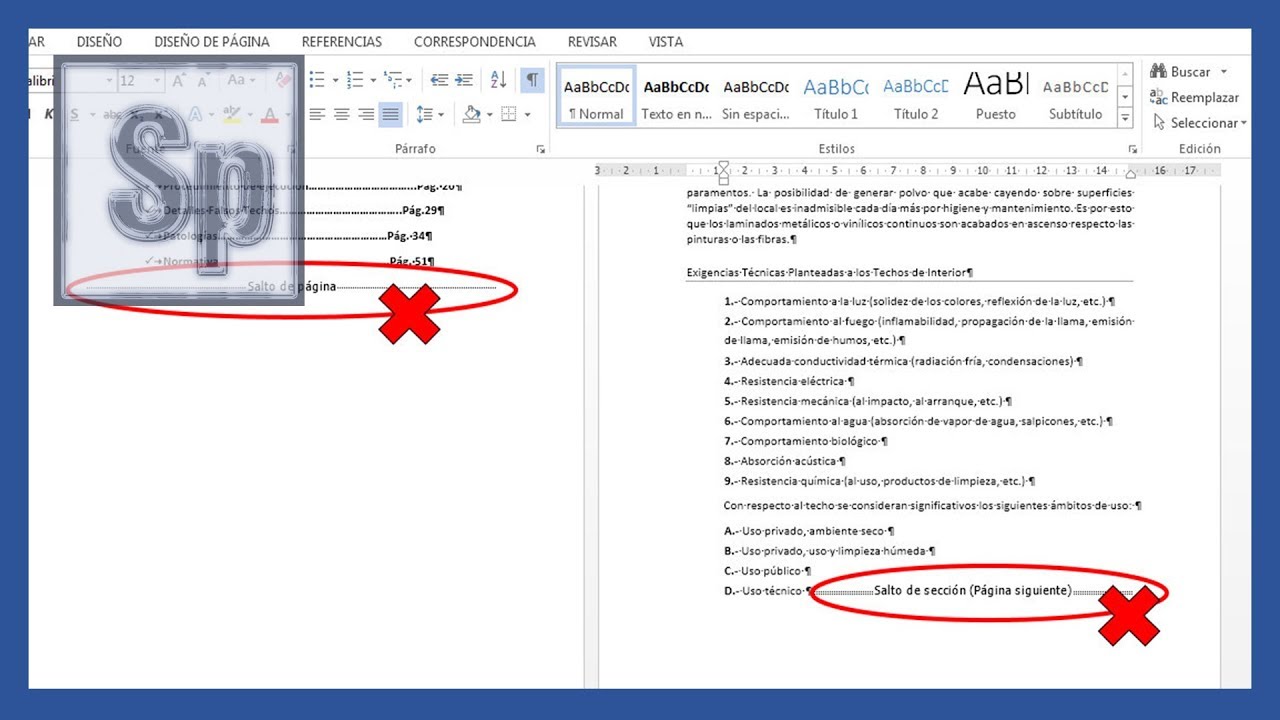Apply bulleted list formatting

(317, 80)
